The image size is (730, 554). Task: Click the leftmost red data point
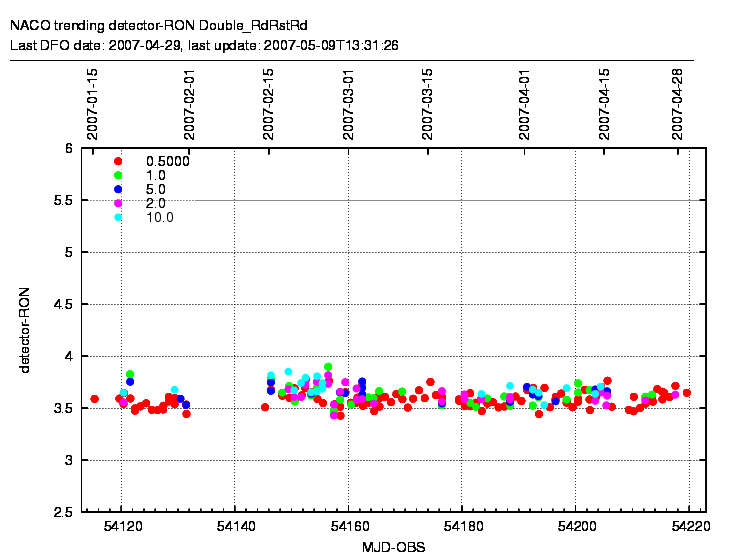point(95,399)
